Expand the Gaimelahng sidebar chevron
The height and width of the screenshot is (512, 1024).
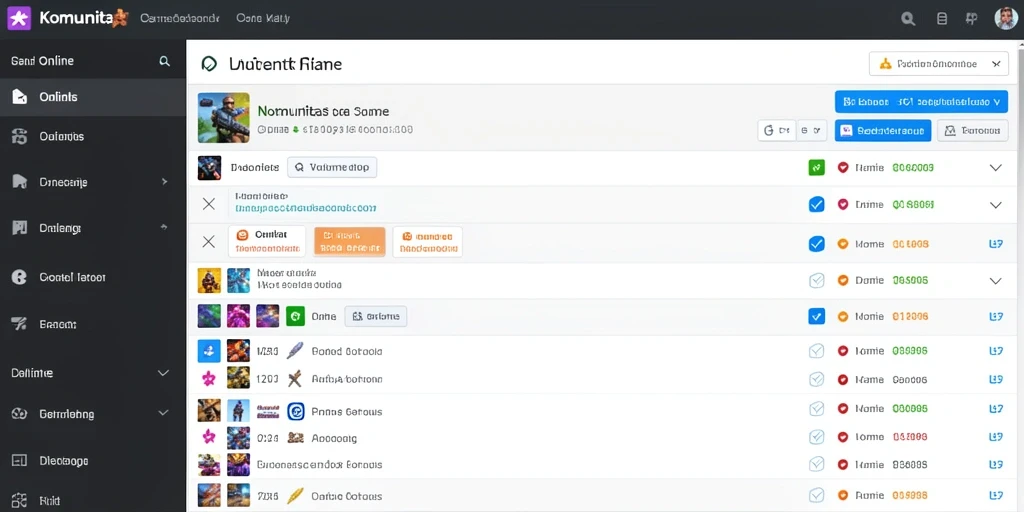(163, 413)
